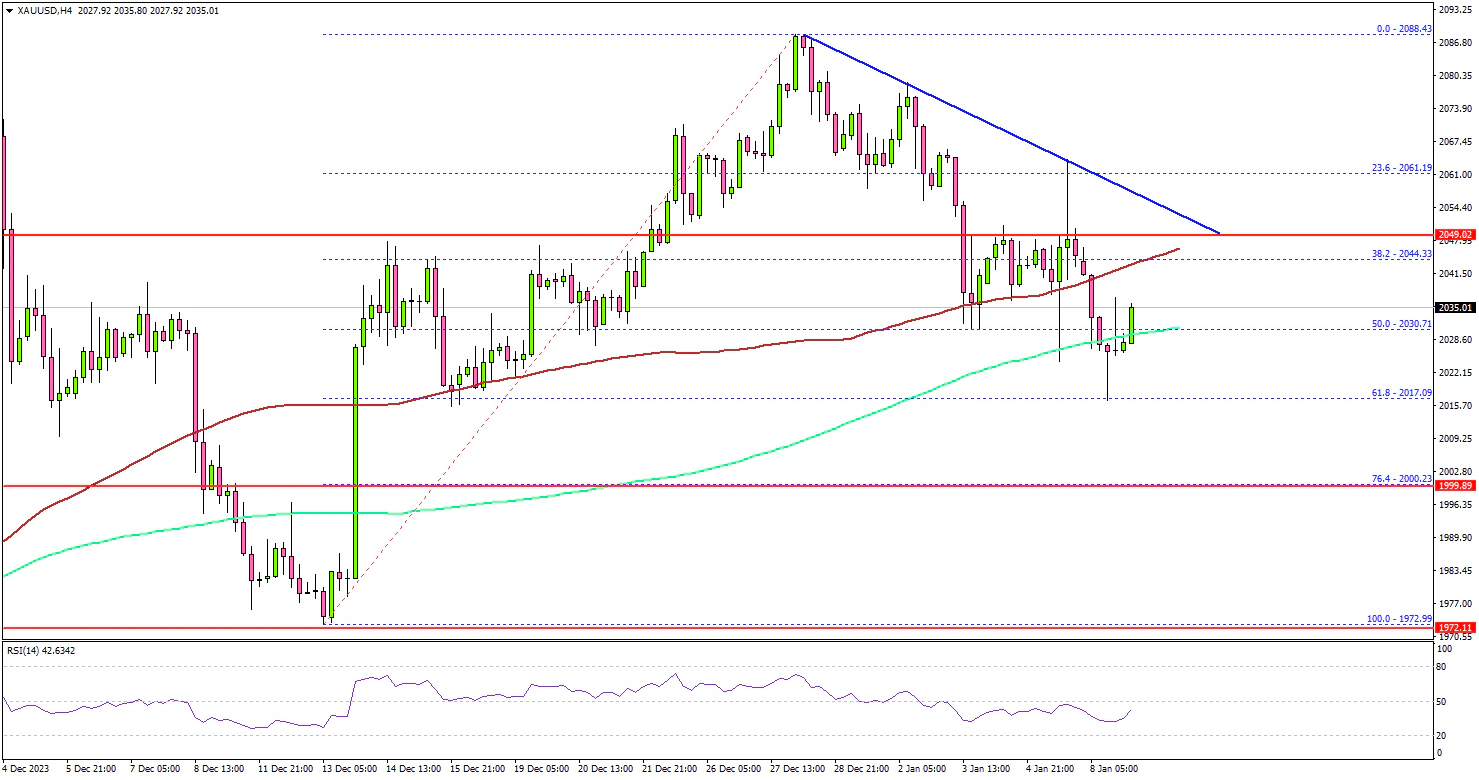Screen dimensions: 1479x780
Task: Click the RSI(14) indicator label
Action: pos(40,651)
